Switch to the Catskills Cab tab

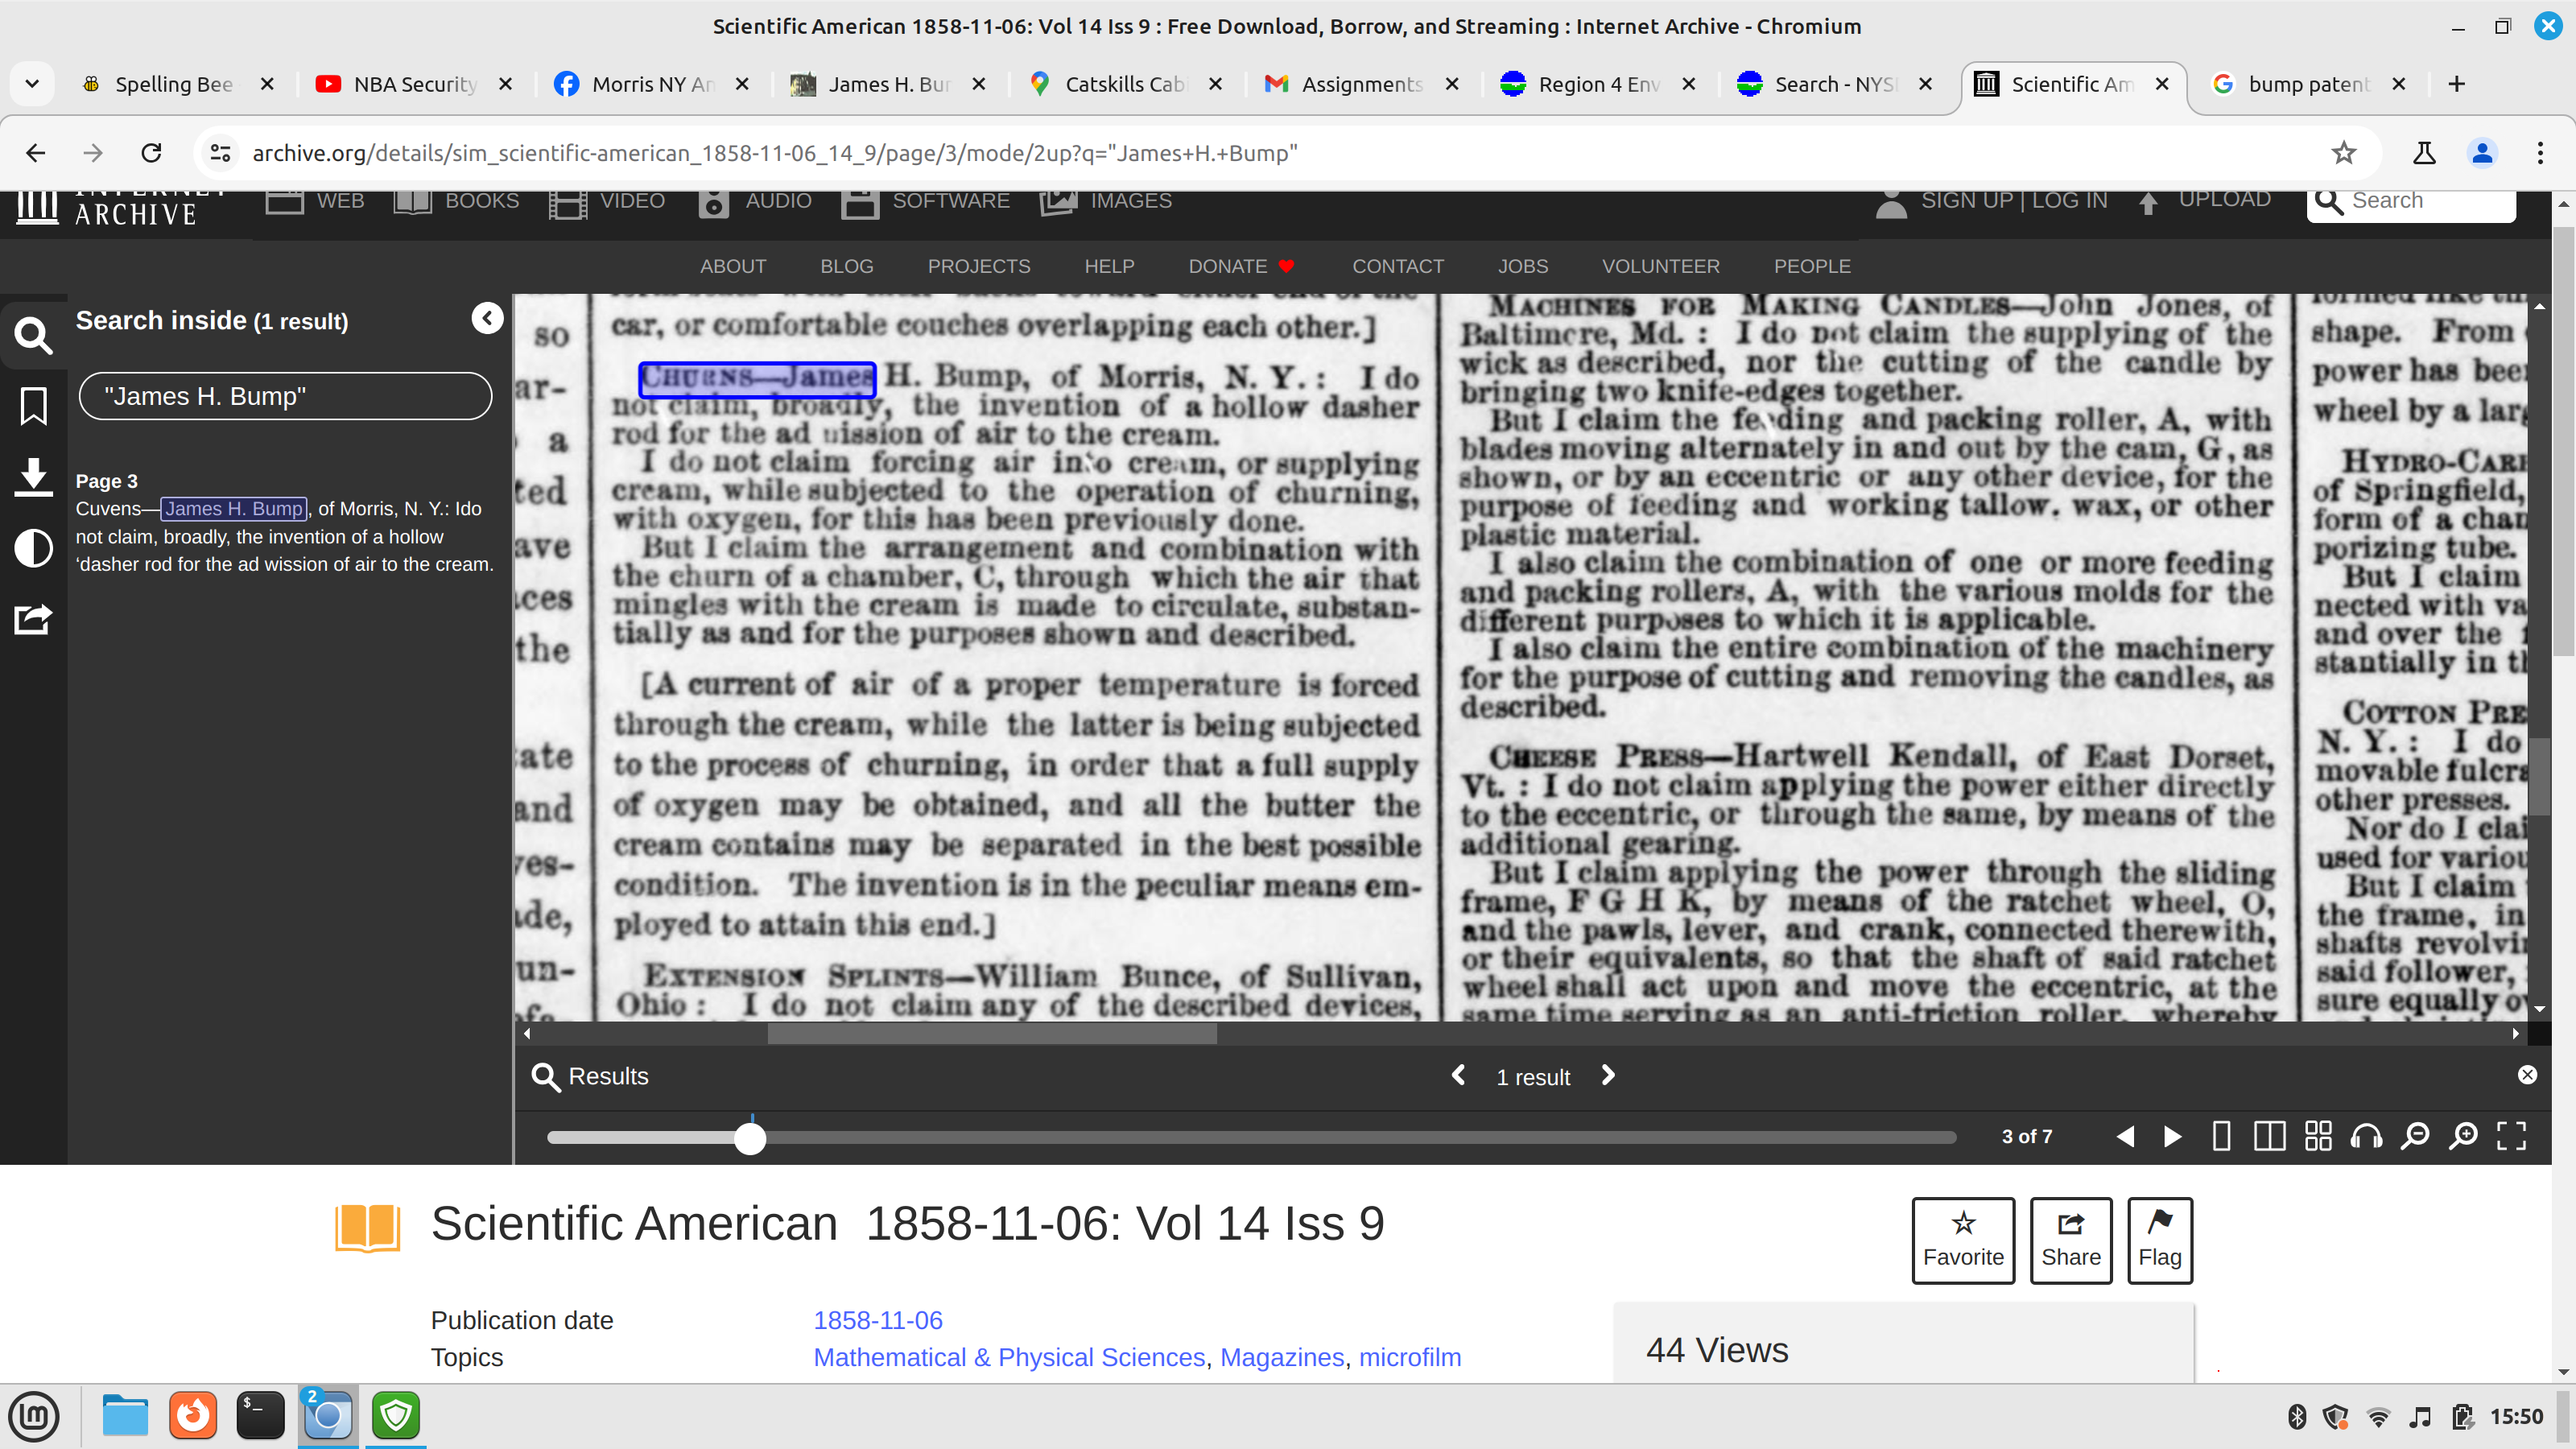[x=1124, y=84]
